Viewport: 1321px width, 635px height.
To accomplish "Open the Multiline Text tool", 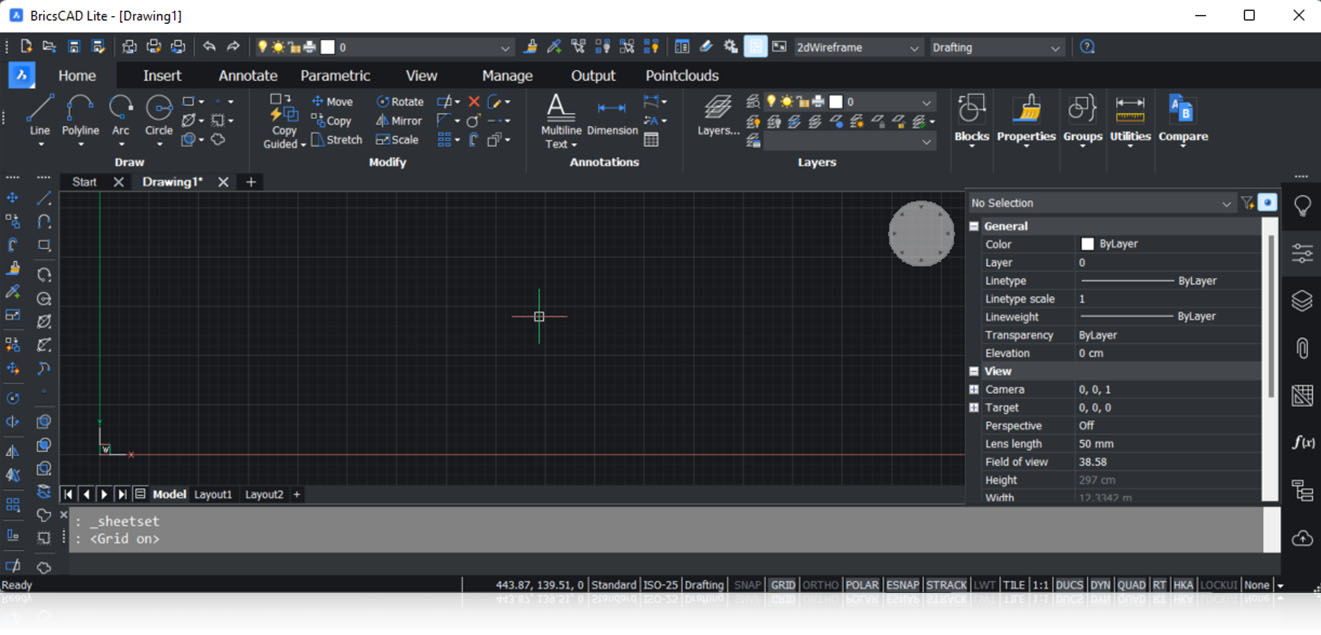I will pos(561,122).
